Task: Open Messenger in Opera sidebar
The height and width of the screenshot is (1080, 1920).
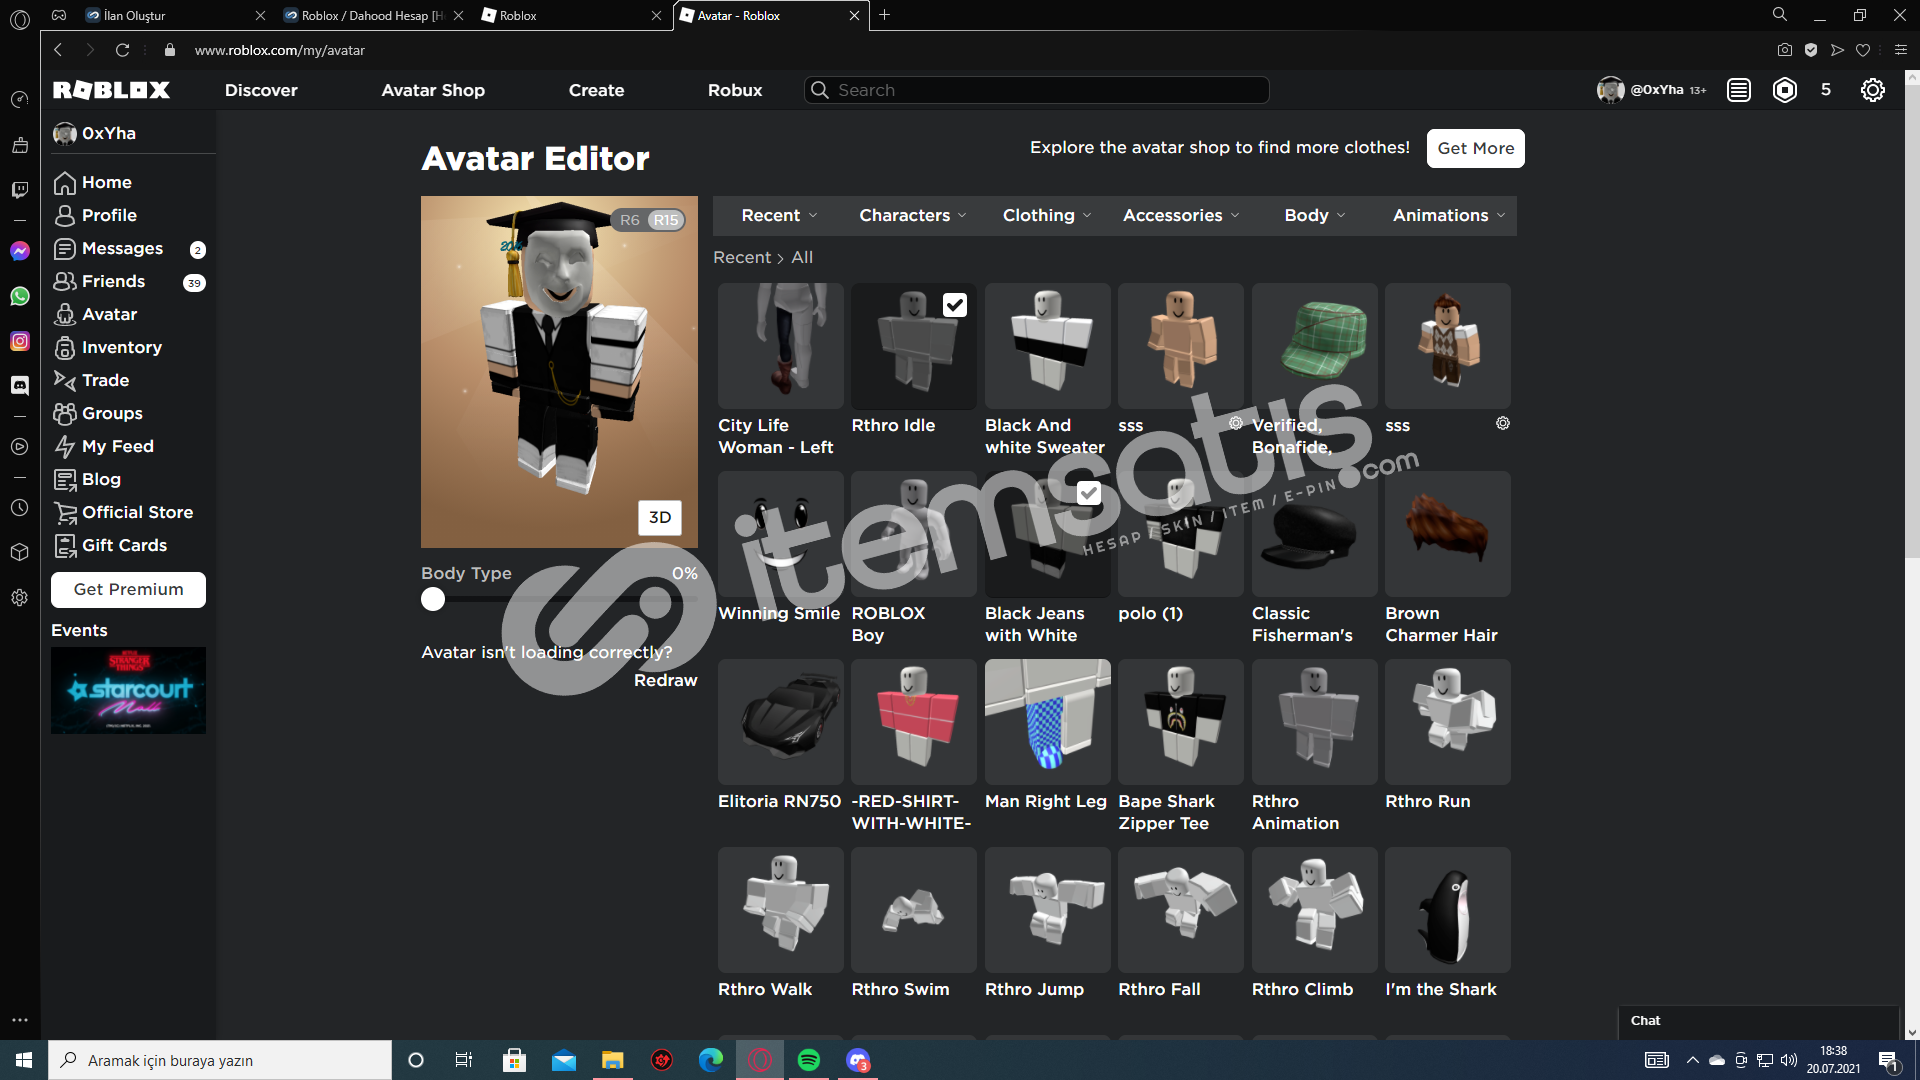Action: click(x=19, y=251)
